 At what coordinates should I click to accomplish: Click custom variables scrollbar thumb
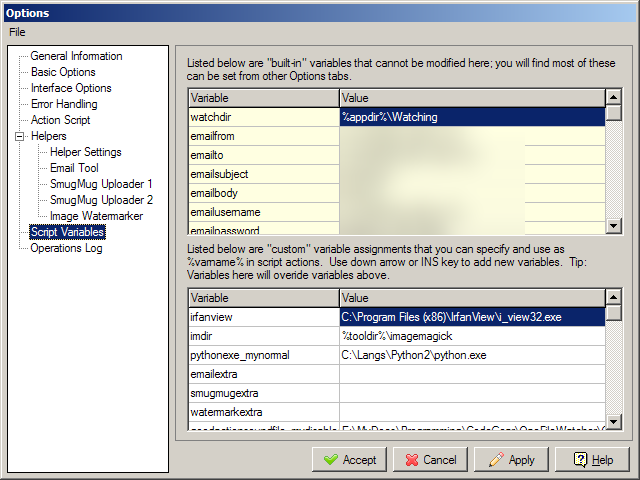point(613,313)
